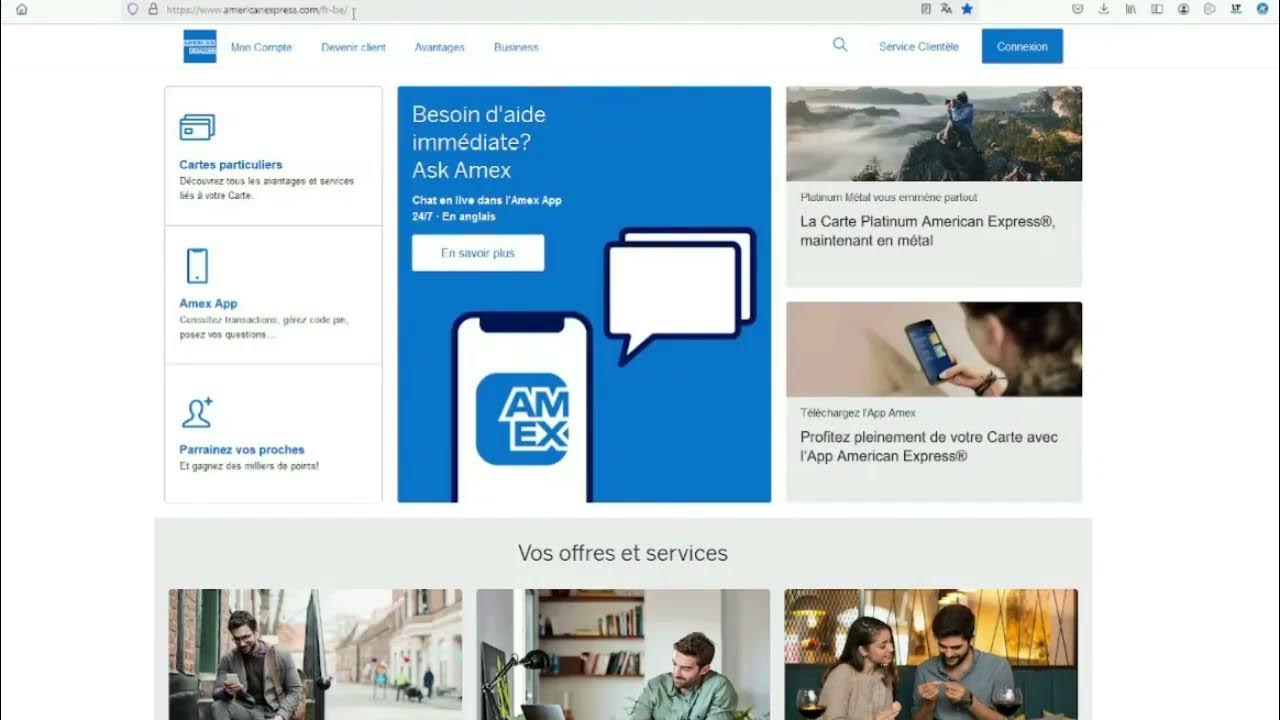Open the Service Clientèle link

point(919,47)
